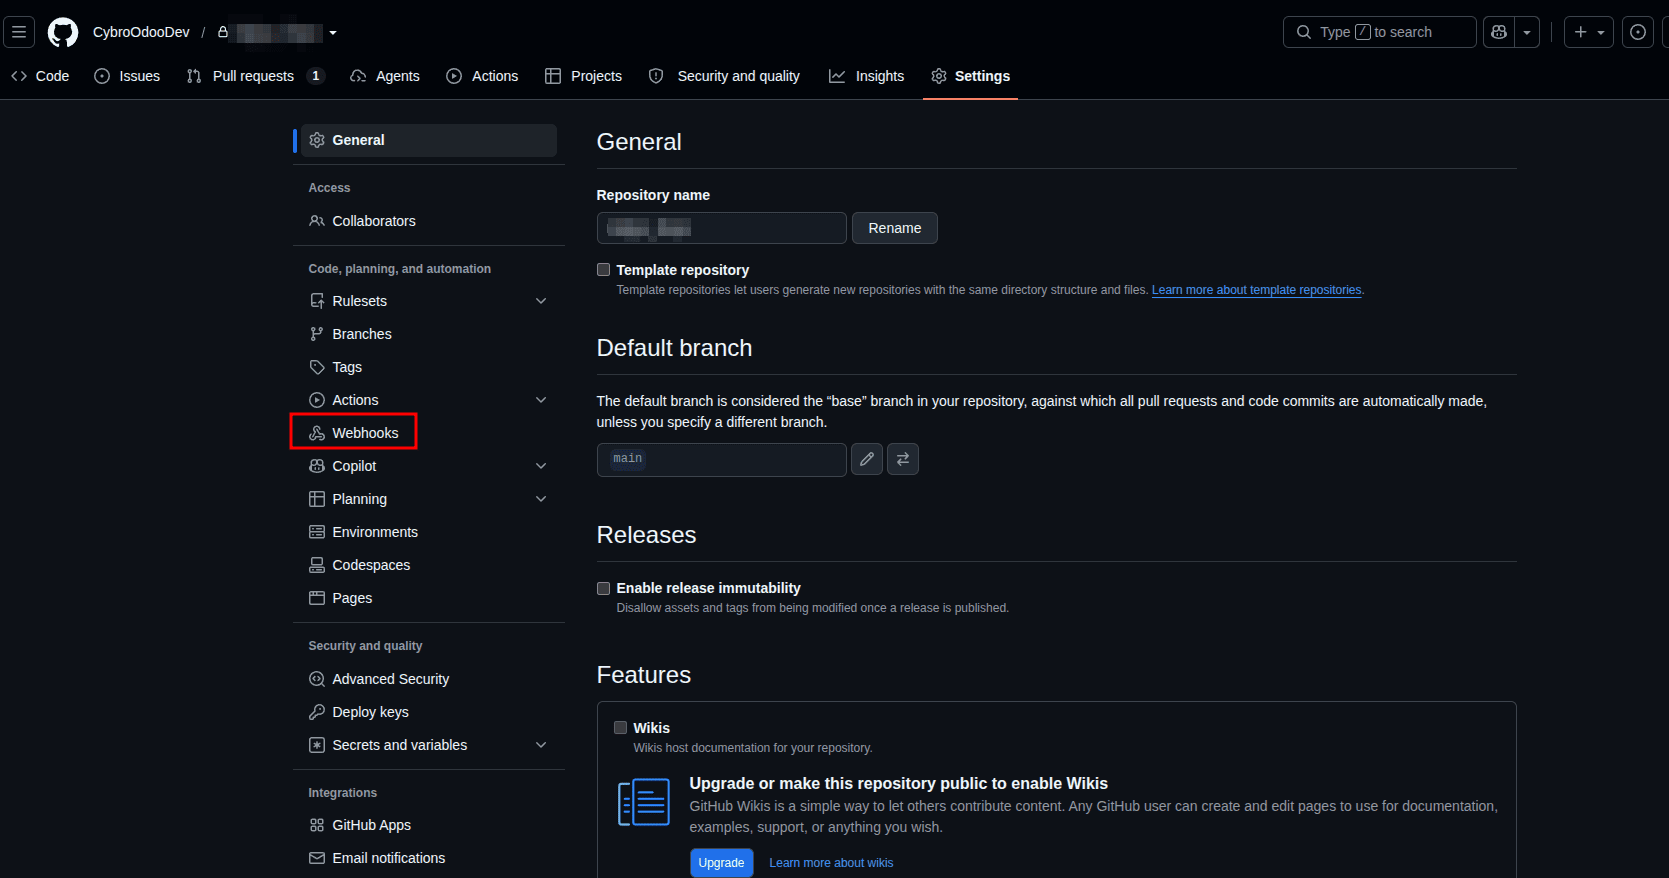Image resolution: width=1669 pixels, height=878 pixels.
Task: Click the GitHub Octocat logo
Action: click(63, 32)
